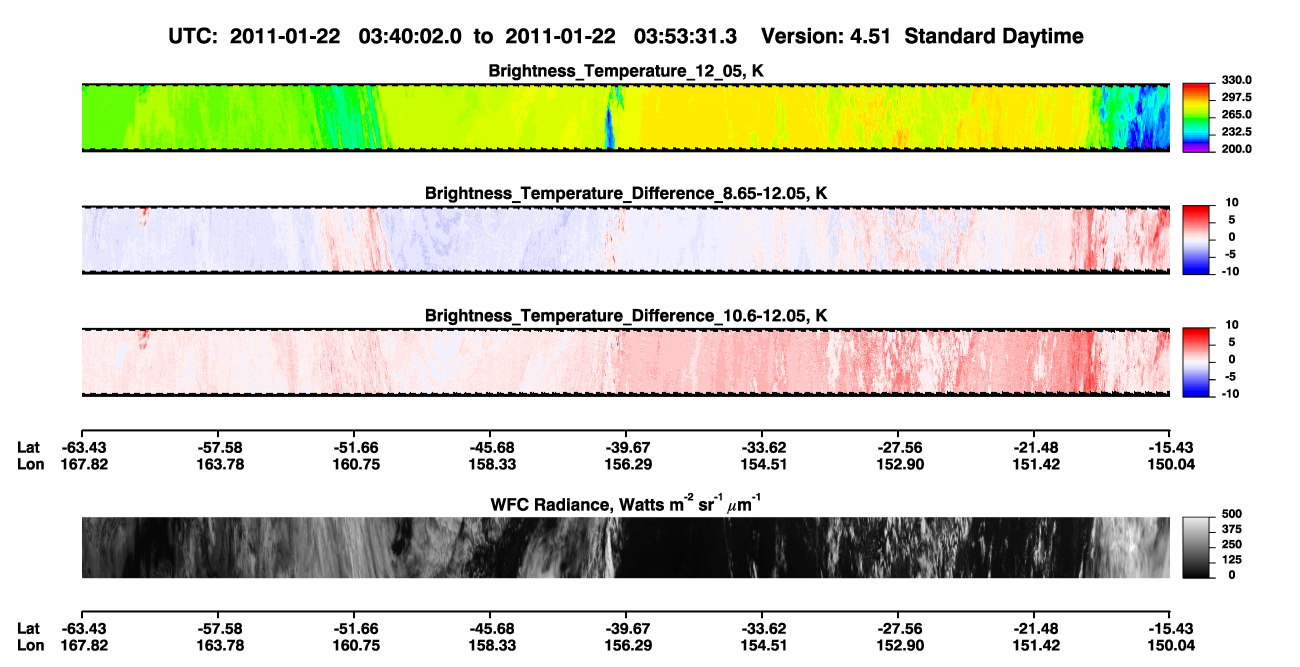Click longitude '156.29' under the 10.6-12.05 panel

point(626,463)
